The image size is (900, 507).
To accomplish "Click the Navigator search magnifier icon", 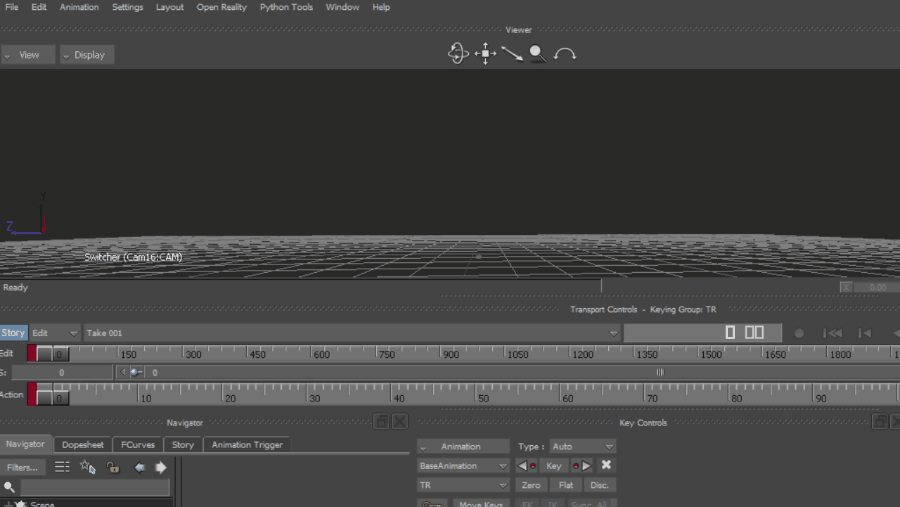I will (9, 487).
